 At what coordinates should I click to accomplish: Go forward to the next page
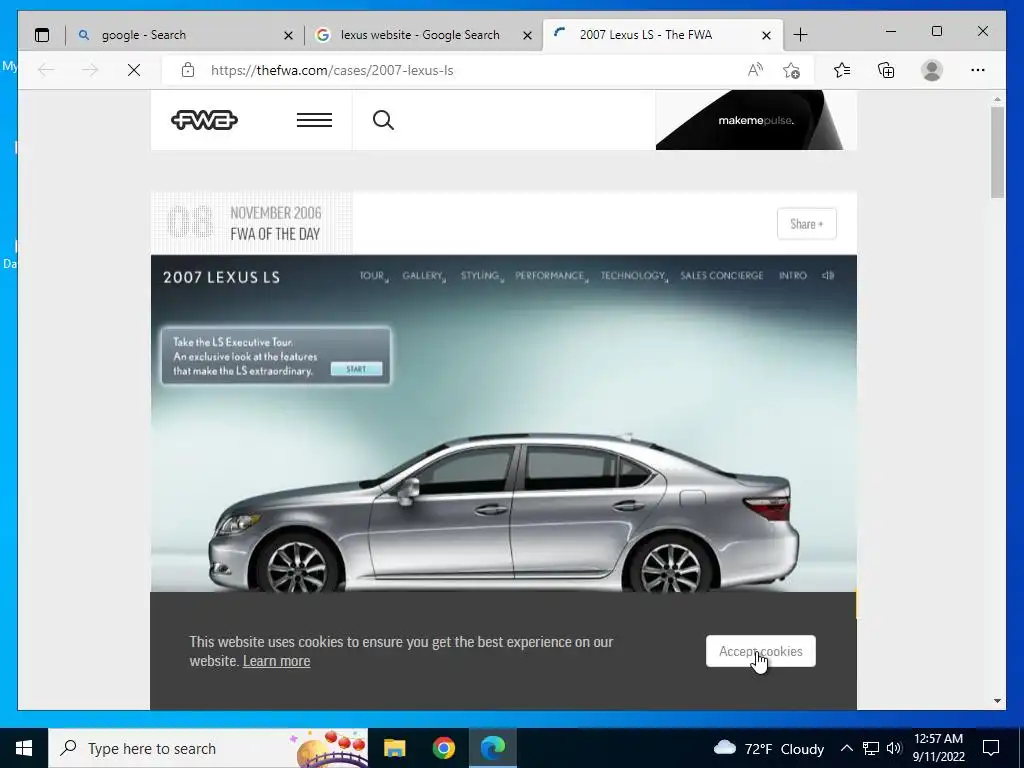[90, 70]
